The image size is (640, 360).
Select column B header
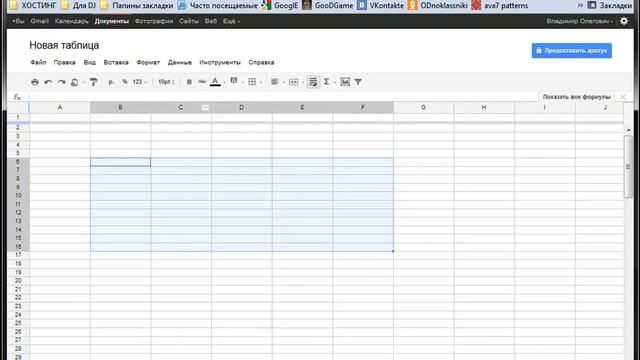(120, 107)
